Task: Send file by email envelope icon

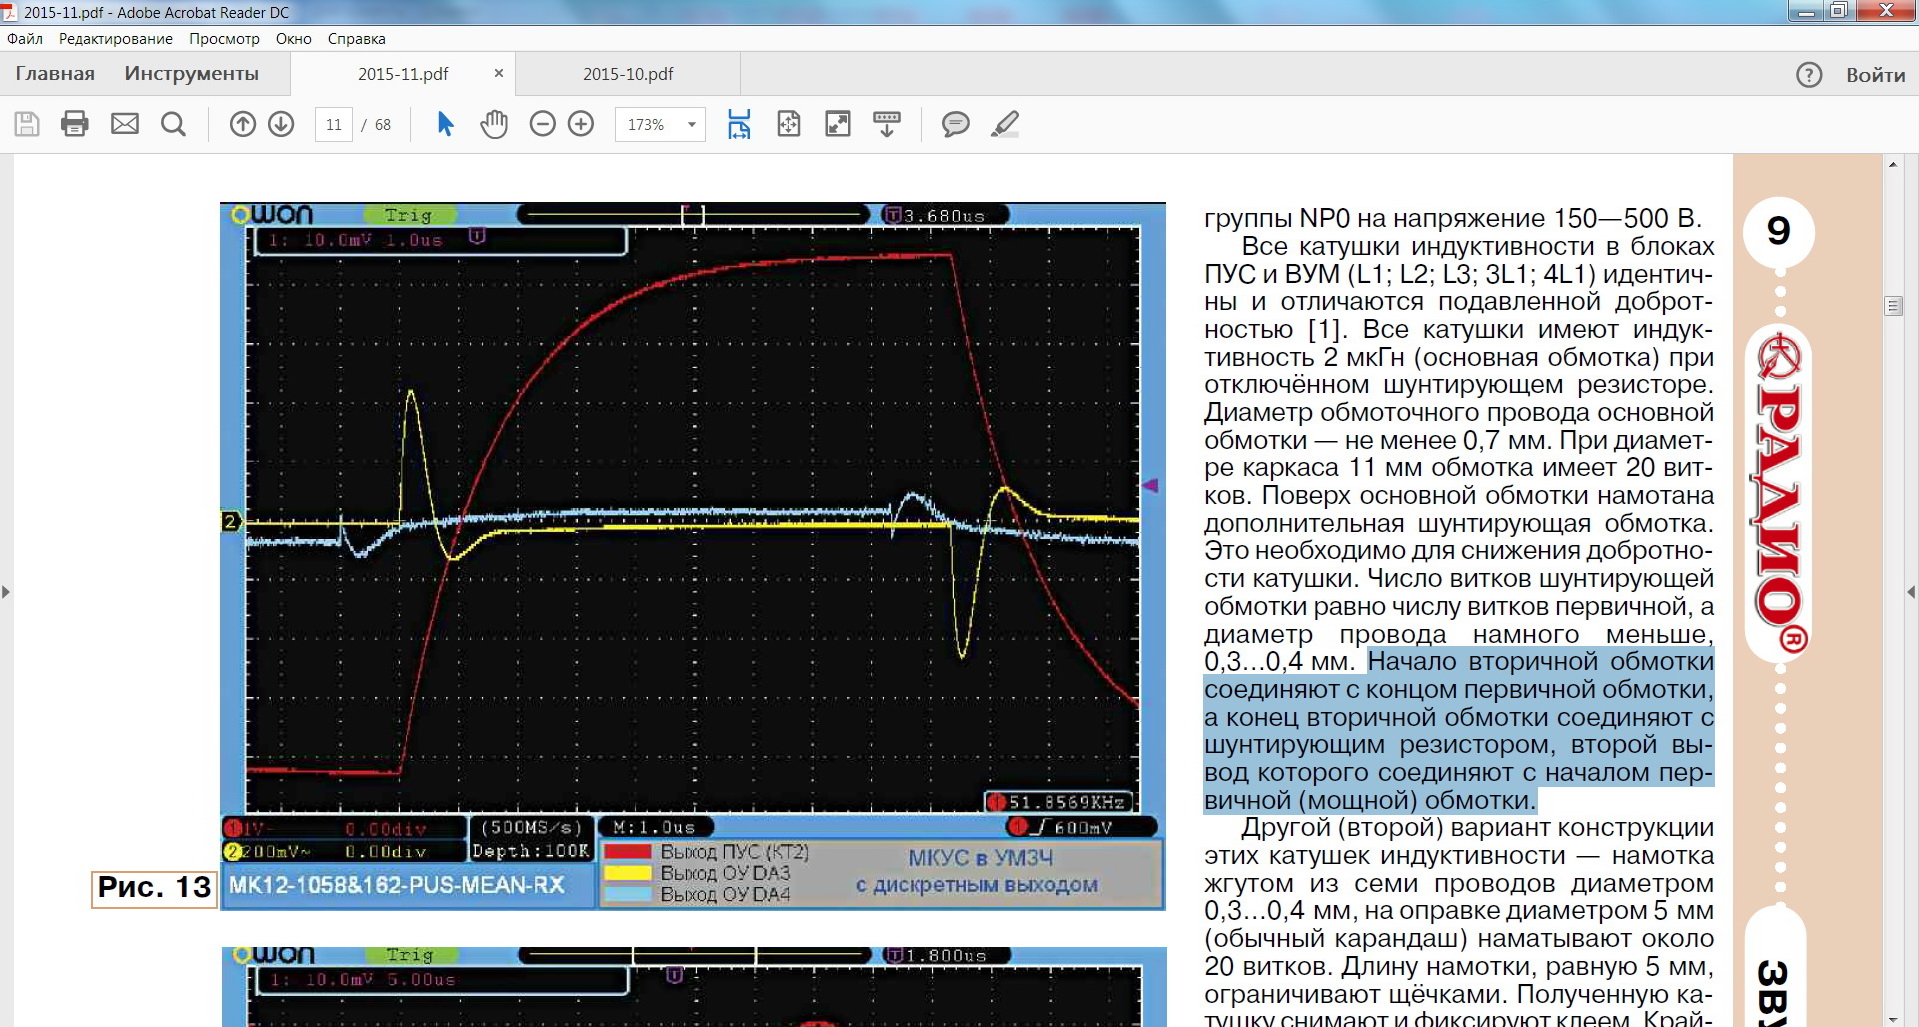Action: (125, 124)
